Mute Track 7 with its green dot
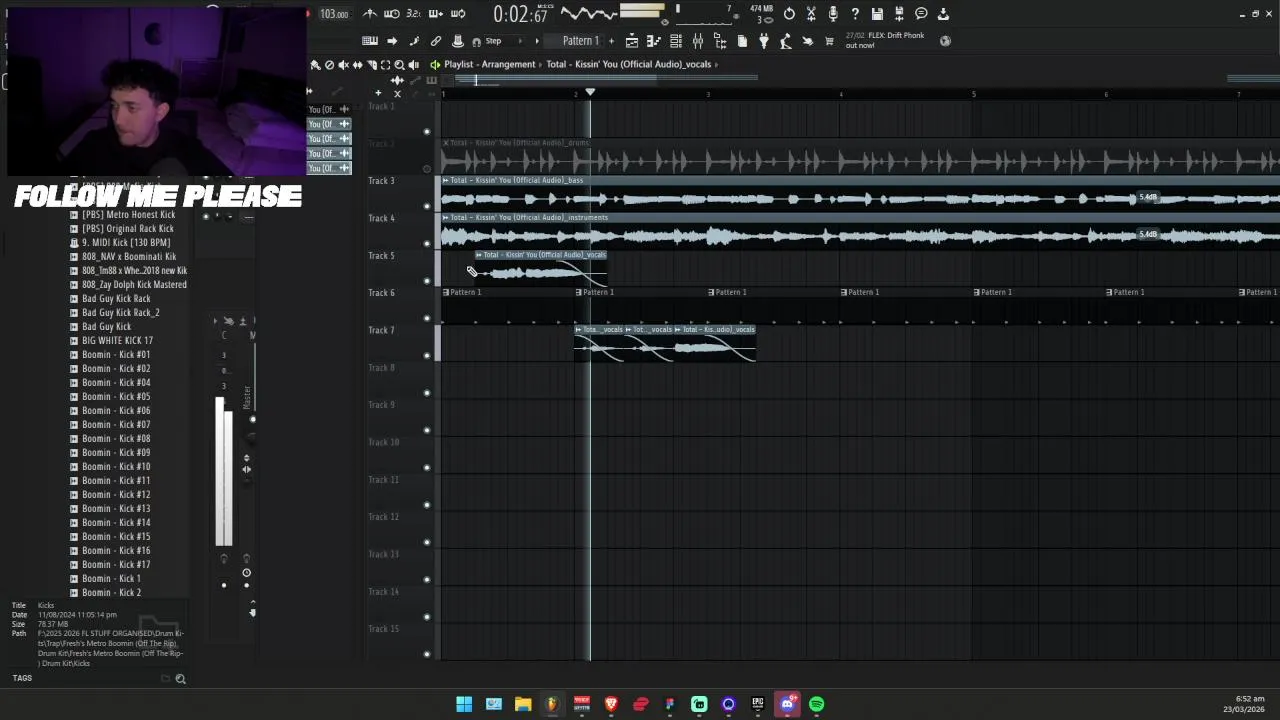 427,355
